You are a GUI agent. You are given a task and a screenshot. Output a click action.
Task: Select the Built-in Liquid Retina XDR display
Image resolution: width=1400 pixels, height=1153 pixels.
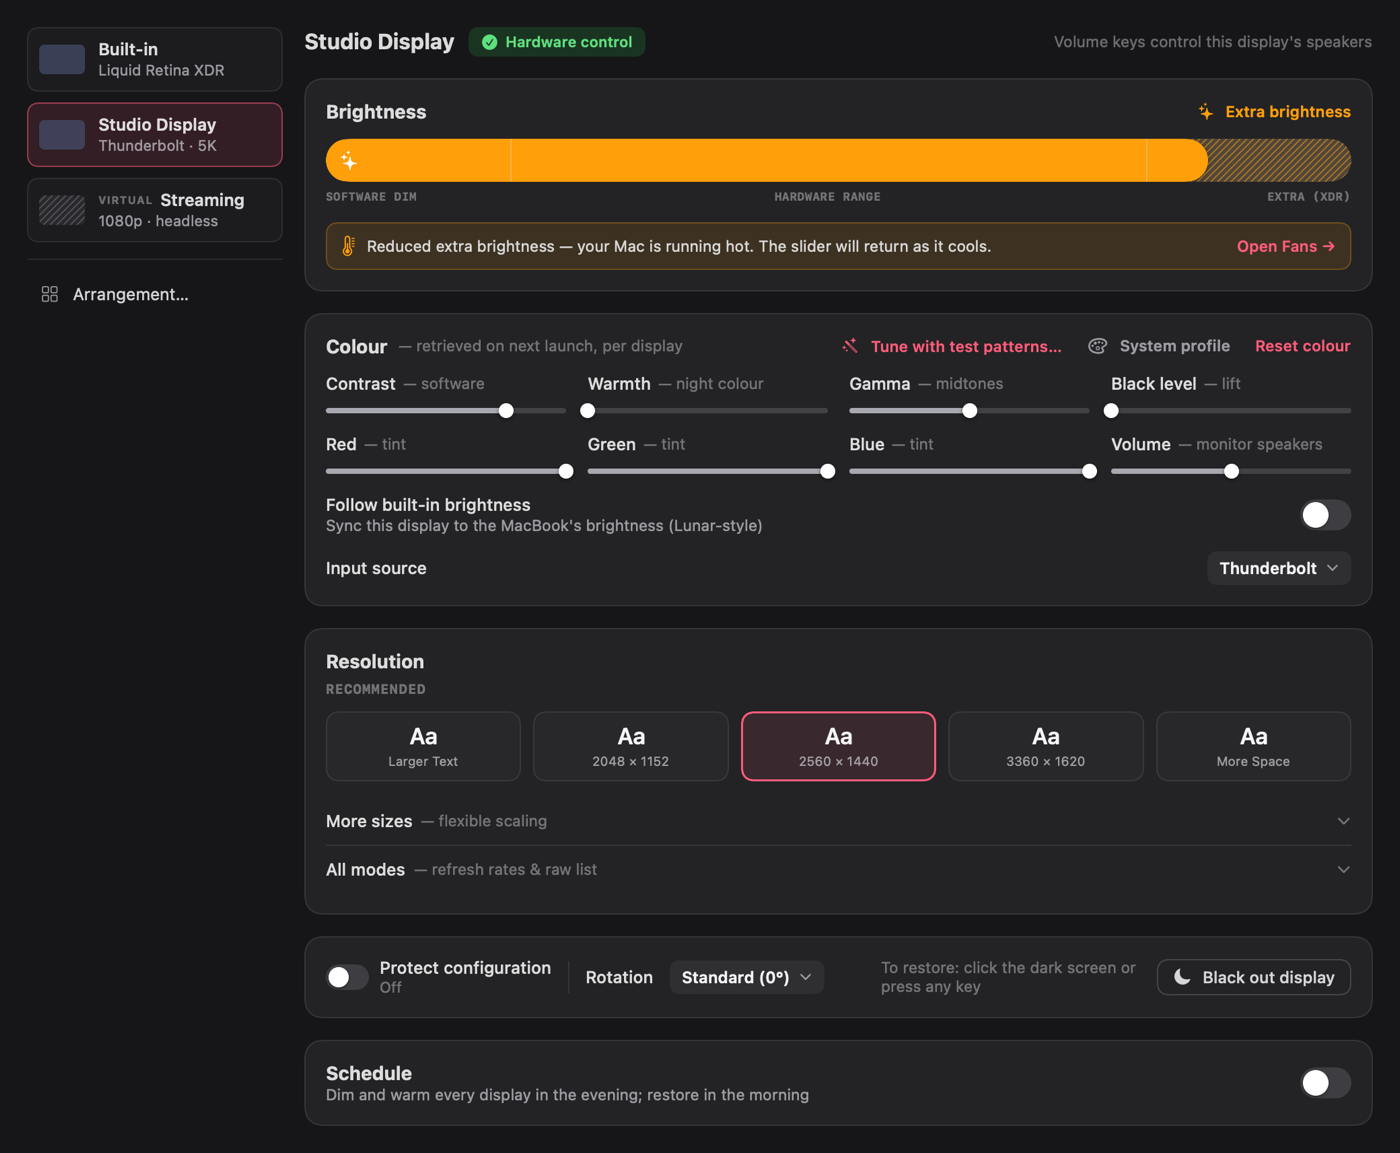click(x=155, y=59)
